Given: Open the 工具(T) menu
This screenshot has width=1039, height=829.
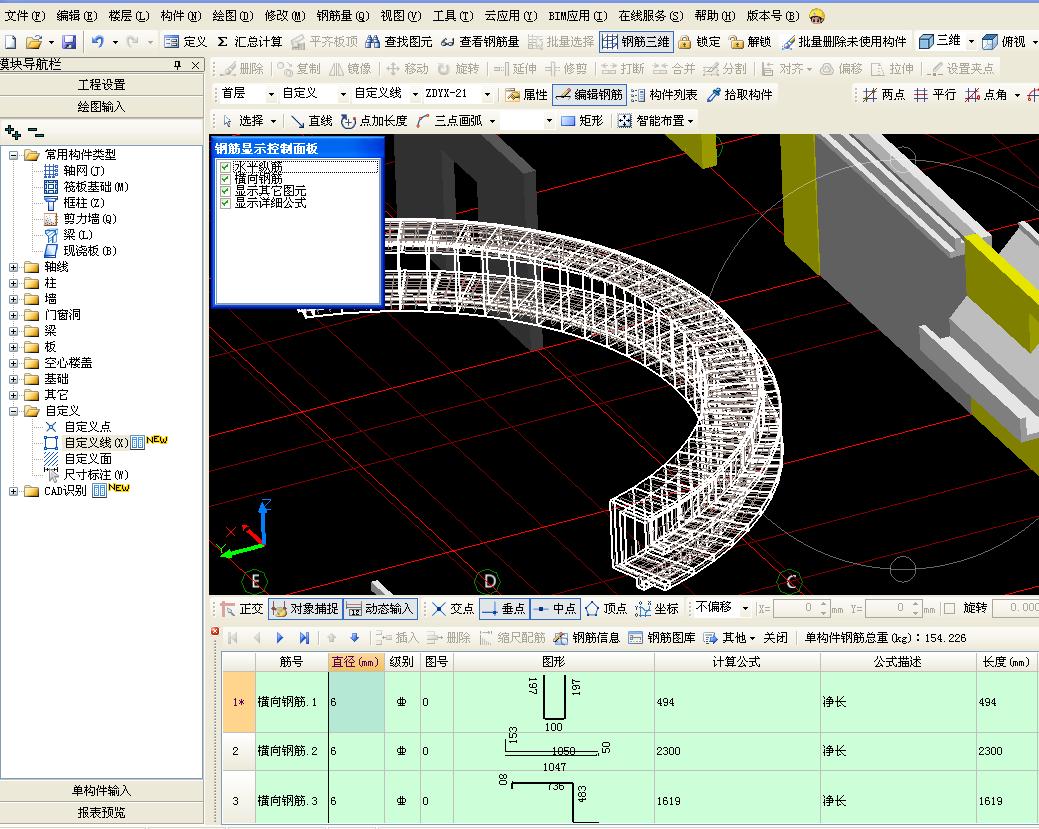Looking at the screenshot, I should [453, 16].
